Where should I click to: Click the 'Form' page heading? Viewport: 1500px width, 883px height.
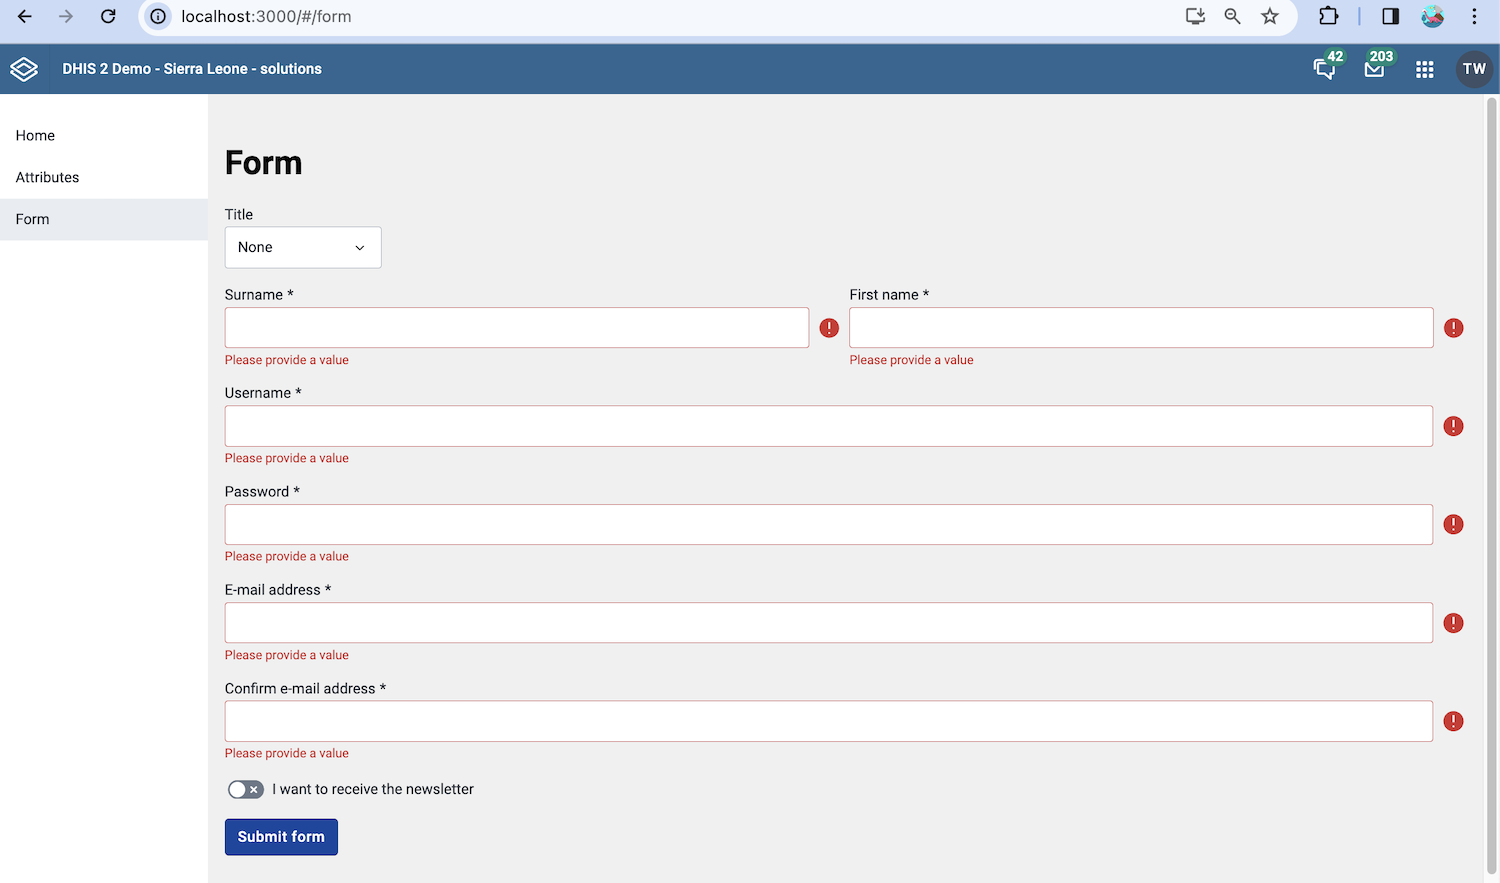(x=263, y=163)
